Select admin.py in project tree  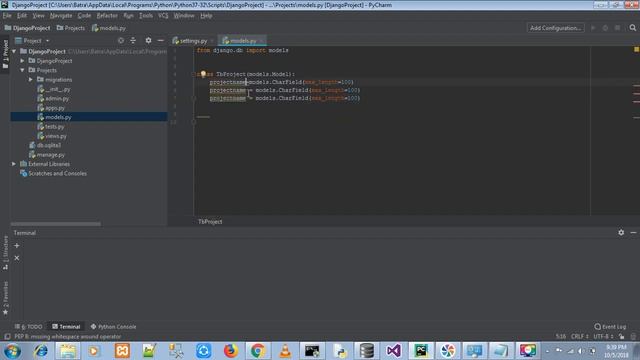coord(53,98)
